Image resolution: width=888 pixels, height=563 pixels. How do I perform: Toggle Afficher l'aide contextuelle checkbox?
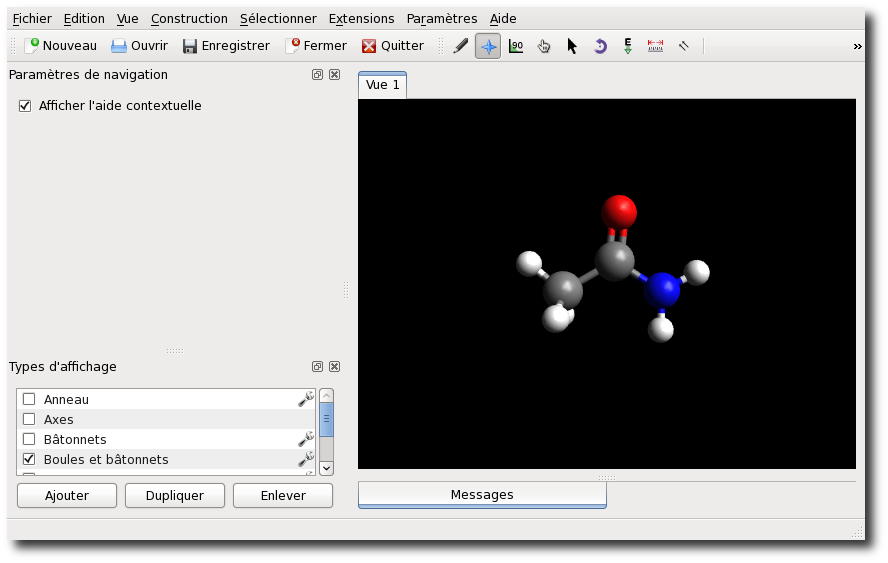coord(26,106)
